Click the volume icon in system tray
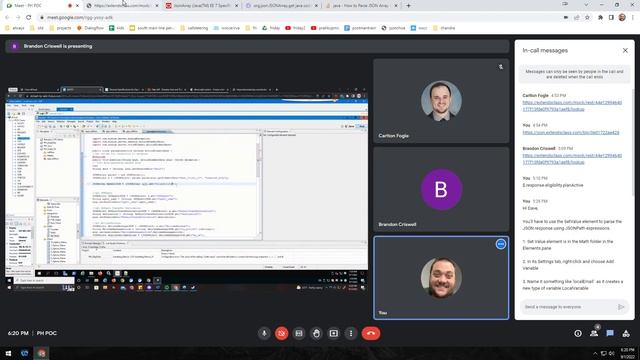The height and width of the screenshot is (360, 640). (611, 353)
